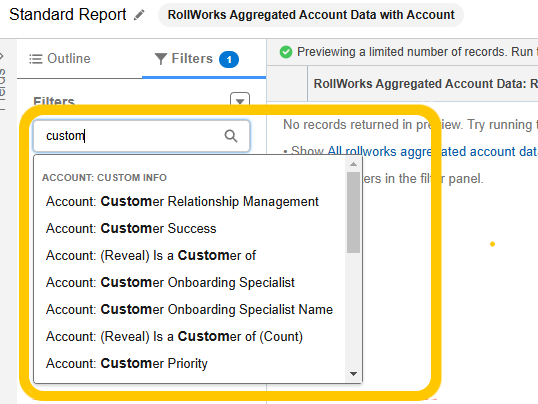This screenshot has height=404, width=538.
Task: Click the 'RollWorks Aggregated Account Data' column header
Action: click(423, 84)
